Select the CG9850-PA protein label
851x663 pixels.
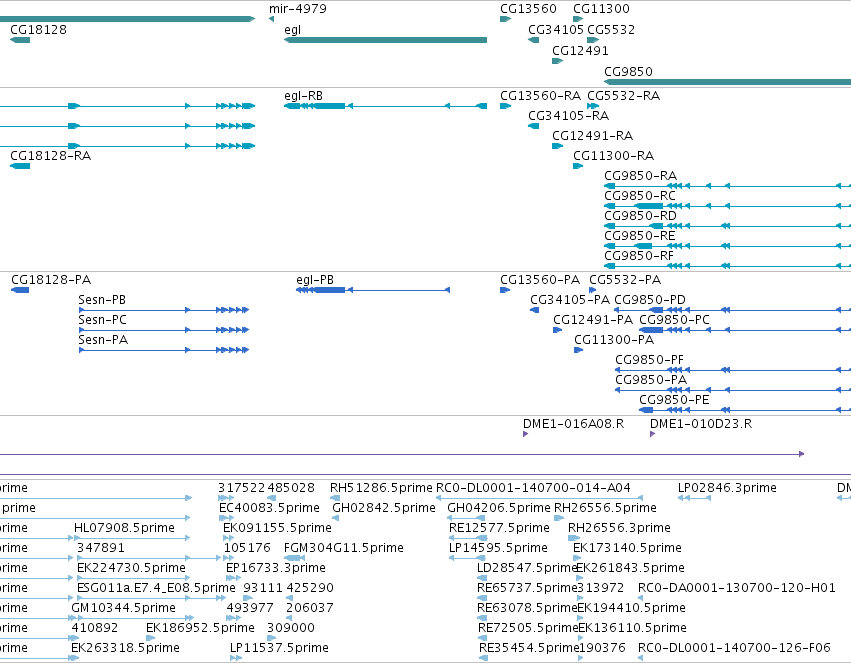tap(651, 380)
